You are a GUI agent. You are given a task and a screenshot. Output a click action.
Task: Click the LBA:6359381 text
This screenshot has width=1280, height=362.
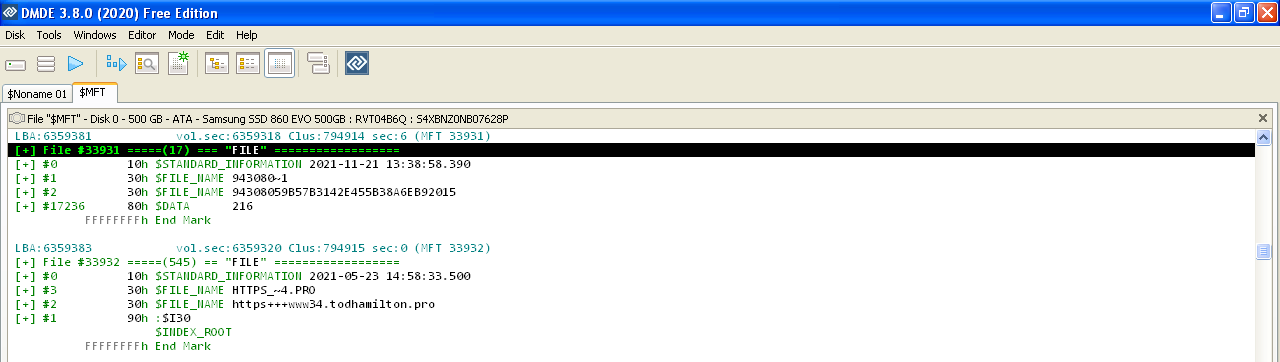point(53,136)
